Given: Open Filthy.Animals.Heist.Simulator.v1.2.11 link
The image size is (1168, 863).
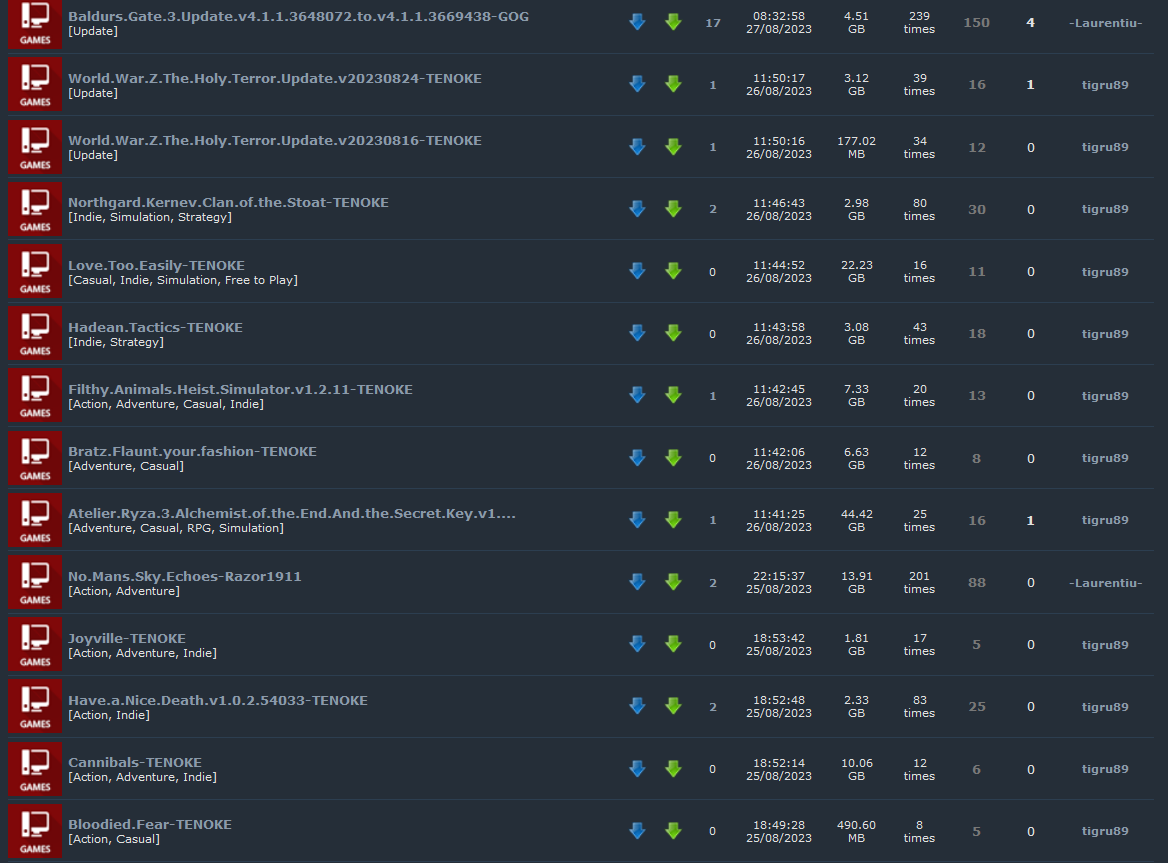Looking at the screenshot, I should click(240, 389).
